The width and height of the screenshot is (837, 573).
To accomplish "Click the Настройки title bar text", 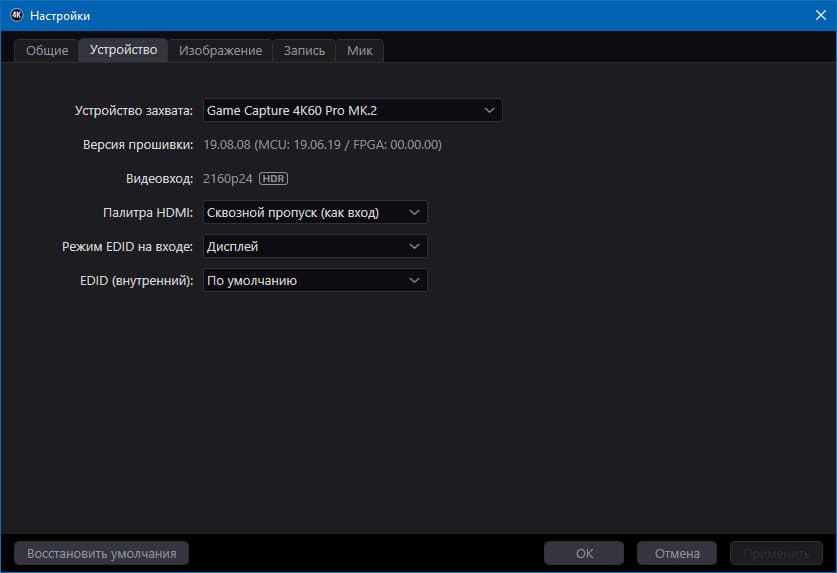I will [60, 16].
